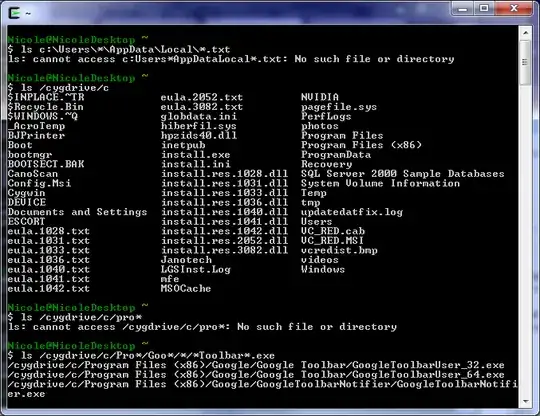Click the Cygwin terminal icon in title bar

(14, 13)
